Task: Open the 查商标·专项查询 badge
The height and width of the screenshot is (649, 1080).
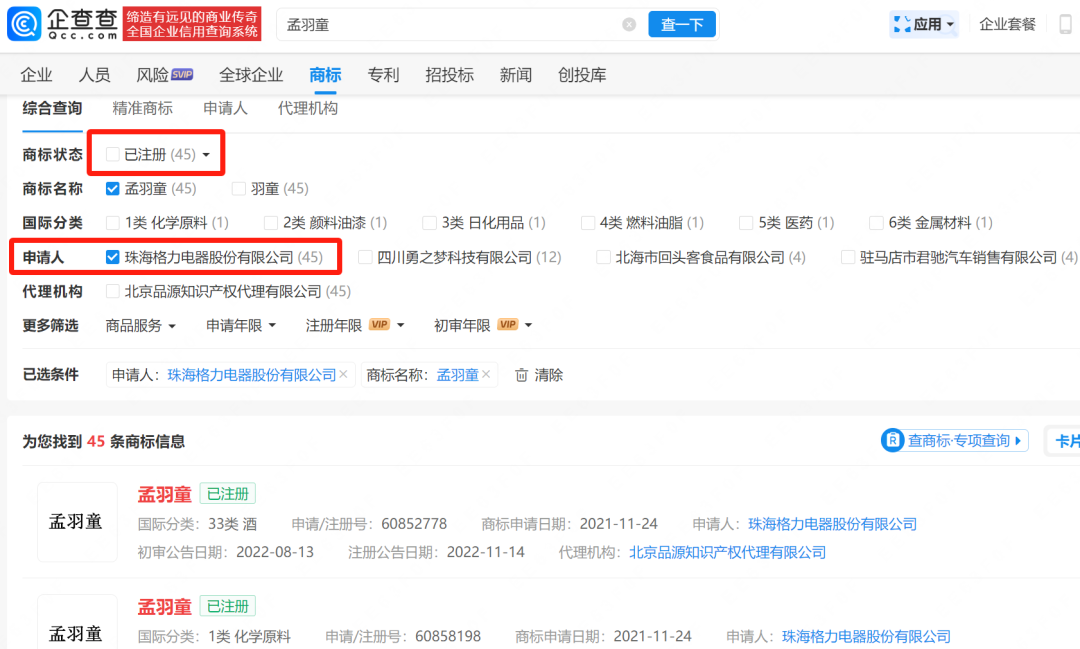Action: pos(955,440)
